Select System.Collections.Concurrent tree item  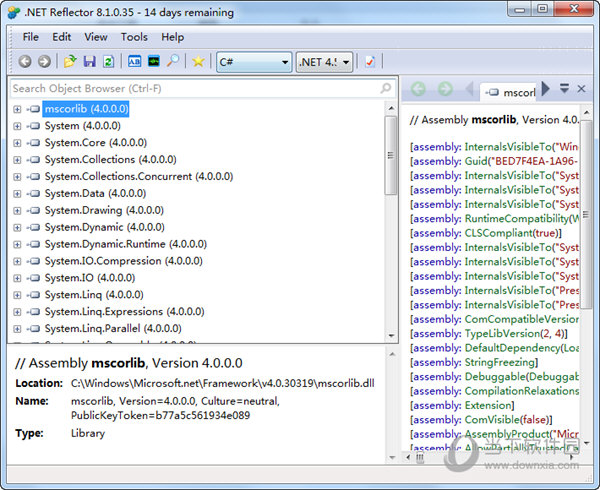(x=139, y=176)
